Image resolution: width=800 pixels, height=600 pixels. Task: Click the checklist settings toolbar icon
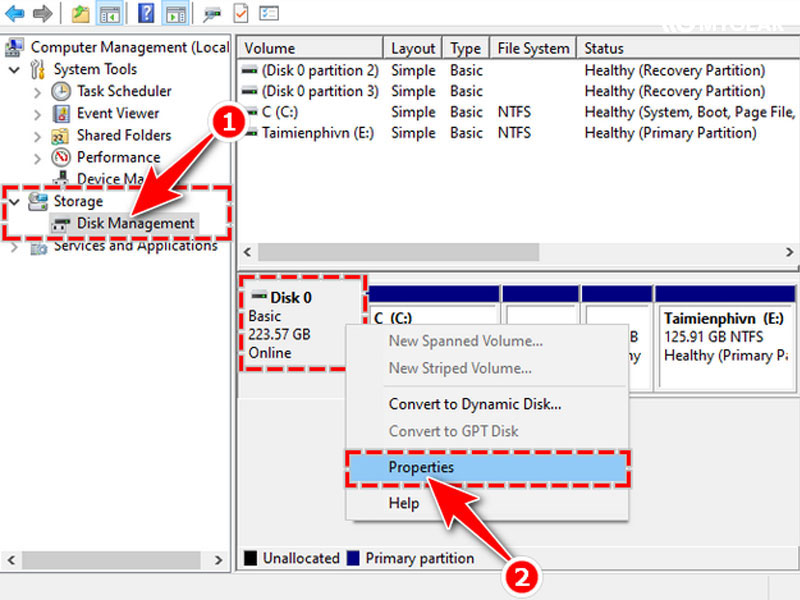[269, 14]
